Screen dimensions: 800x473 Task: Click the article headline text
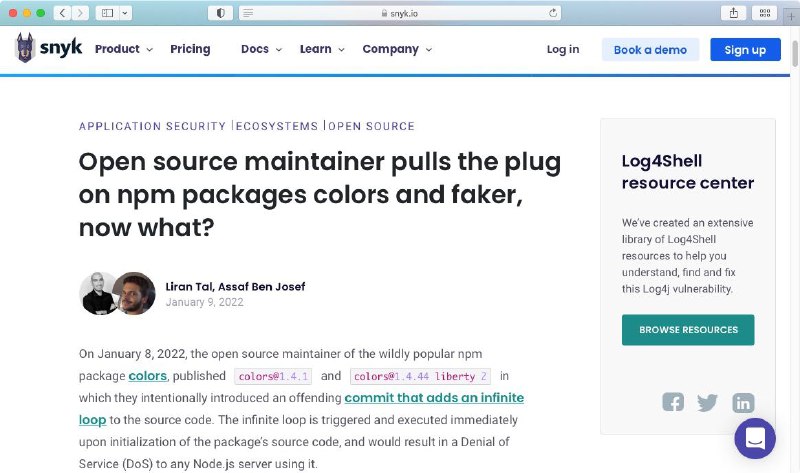point(320,194)
